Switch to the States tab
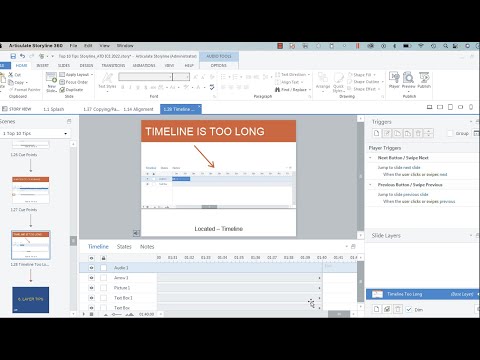480x360 pixels. coord(124,247)
